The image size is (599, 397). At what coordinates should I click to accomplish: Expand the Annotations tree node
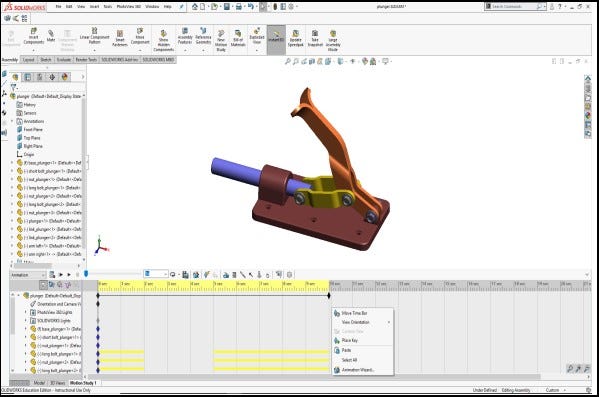coord(12,121)
